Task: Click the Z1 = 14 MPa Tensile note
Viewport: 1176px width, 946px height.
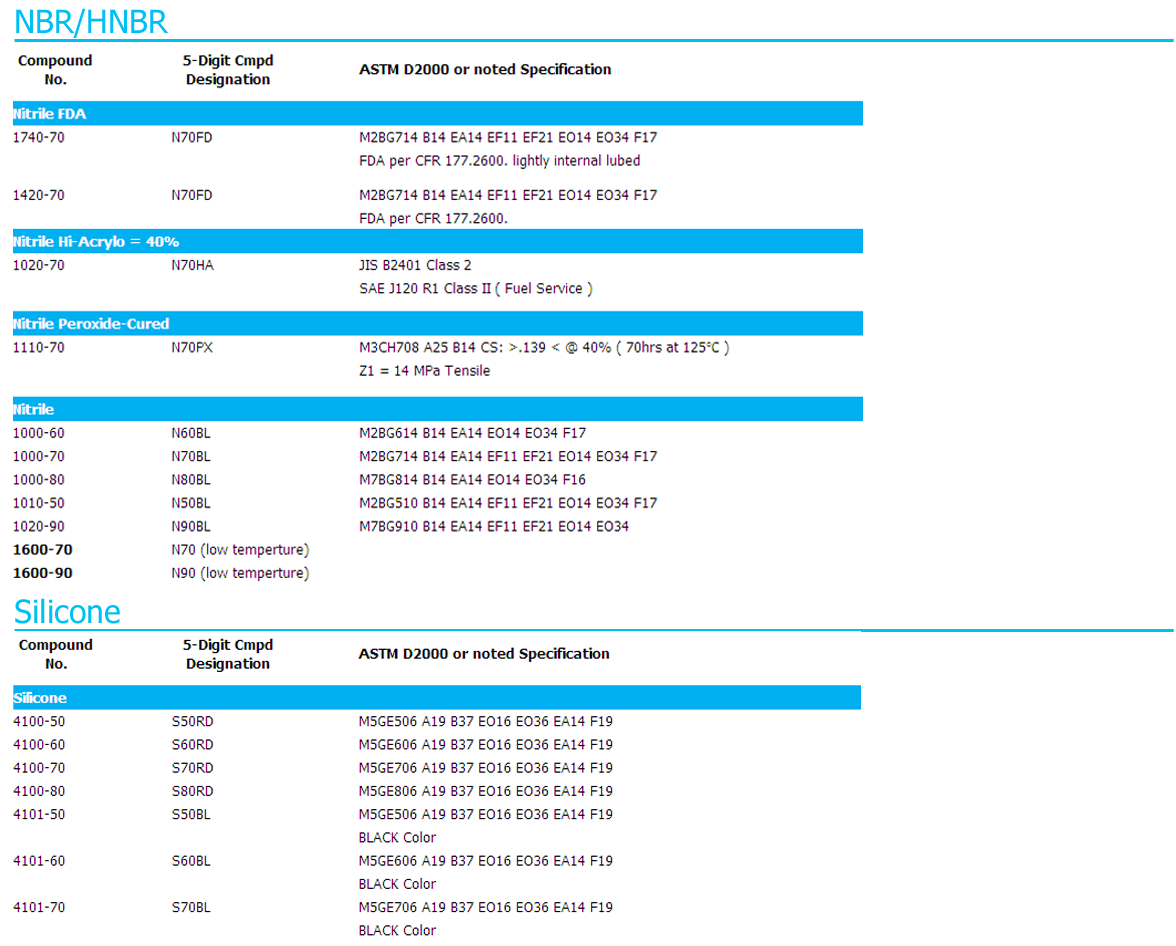Action: (x=424, y=371)
